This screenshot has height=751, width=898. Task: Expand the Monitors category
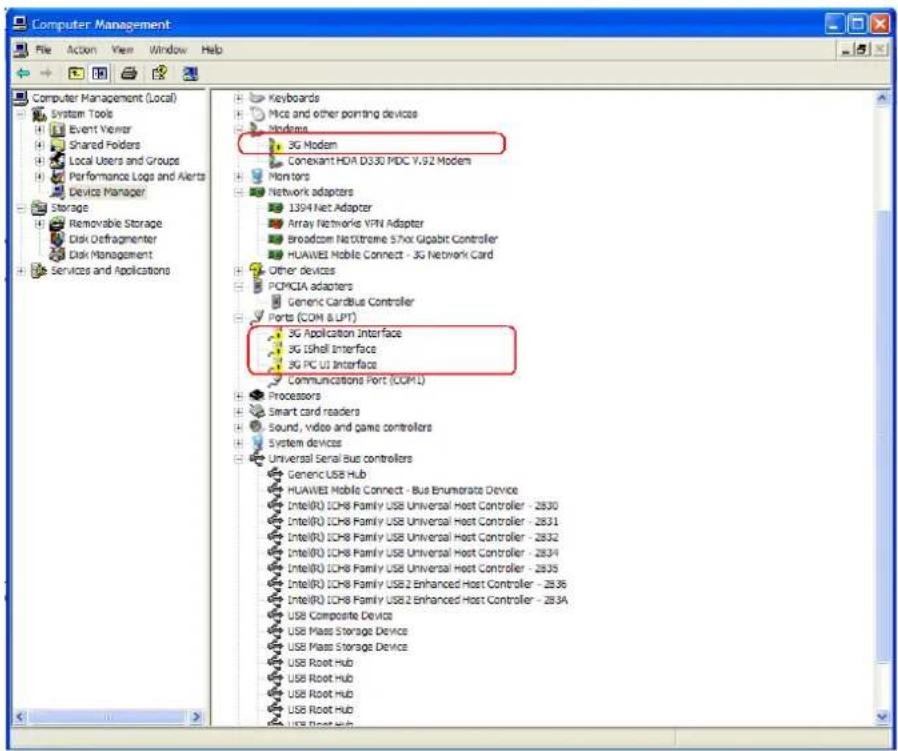(239, 176)
